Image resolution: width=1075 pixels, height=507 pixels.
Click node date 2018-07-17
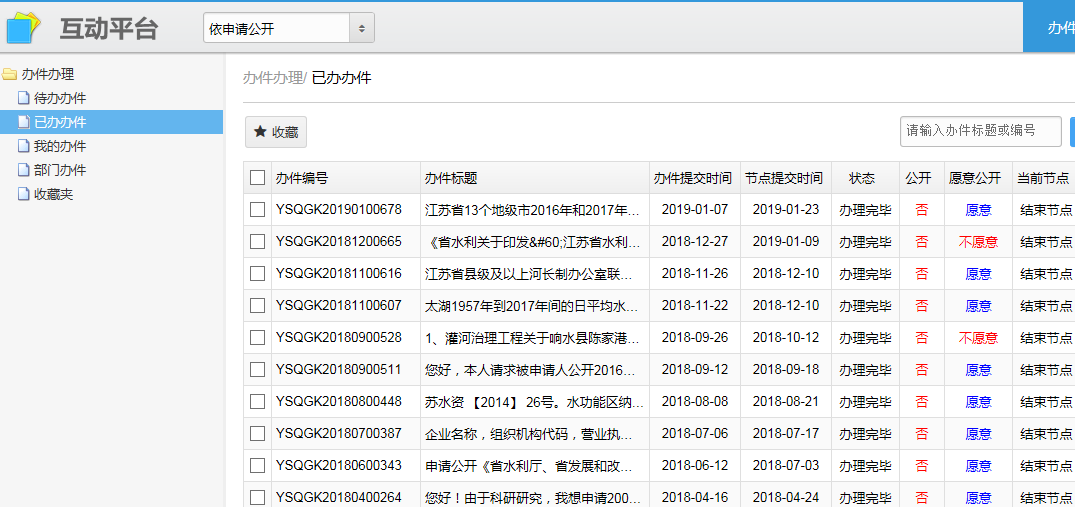(x=786, y=434)
